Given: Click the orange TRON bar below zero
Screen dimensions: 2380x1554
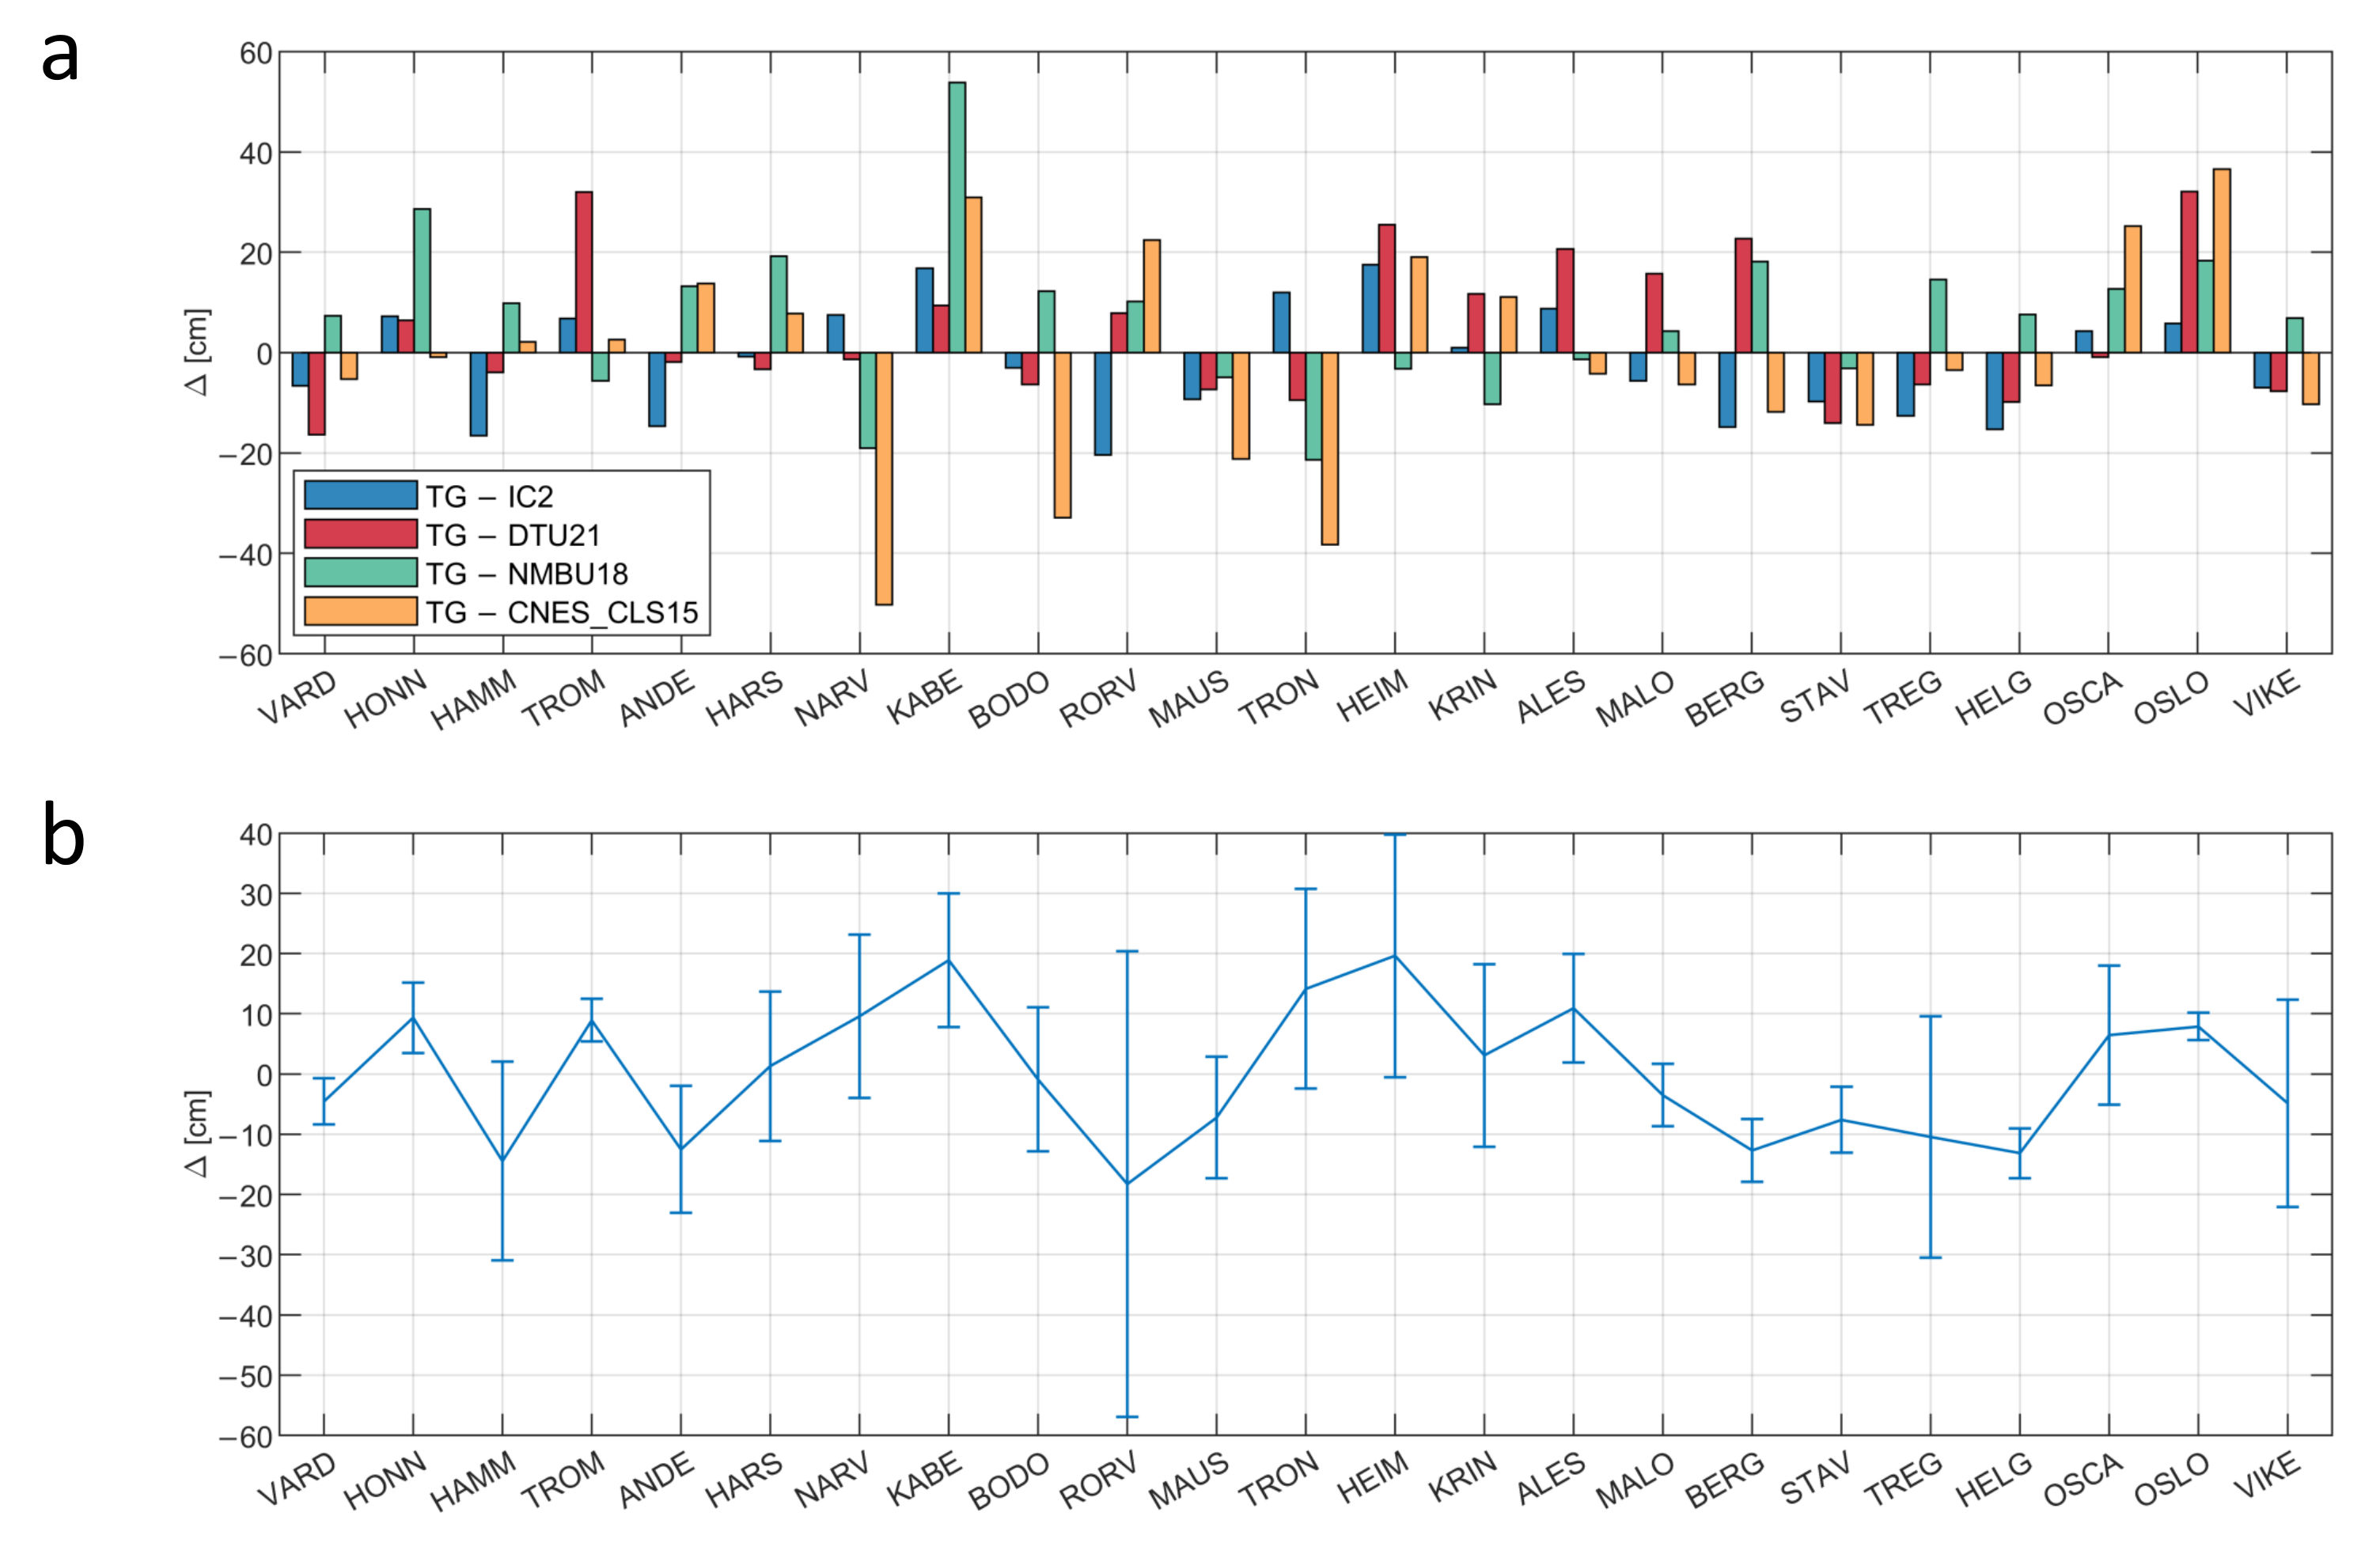Looking at the screenshot, I should [x=1330, y=448].
